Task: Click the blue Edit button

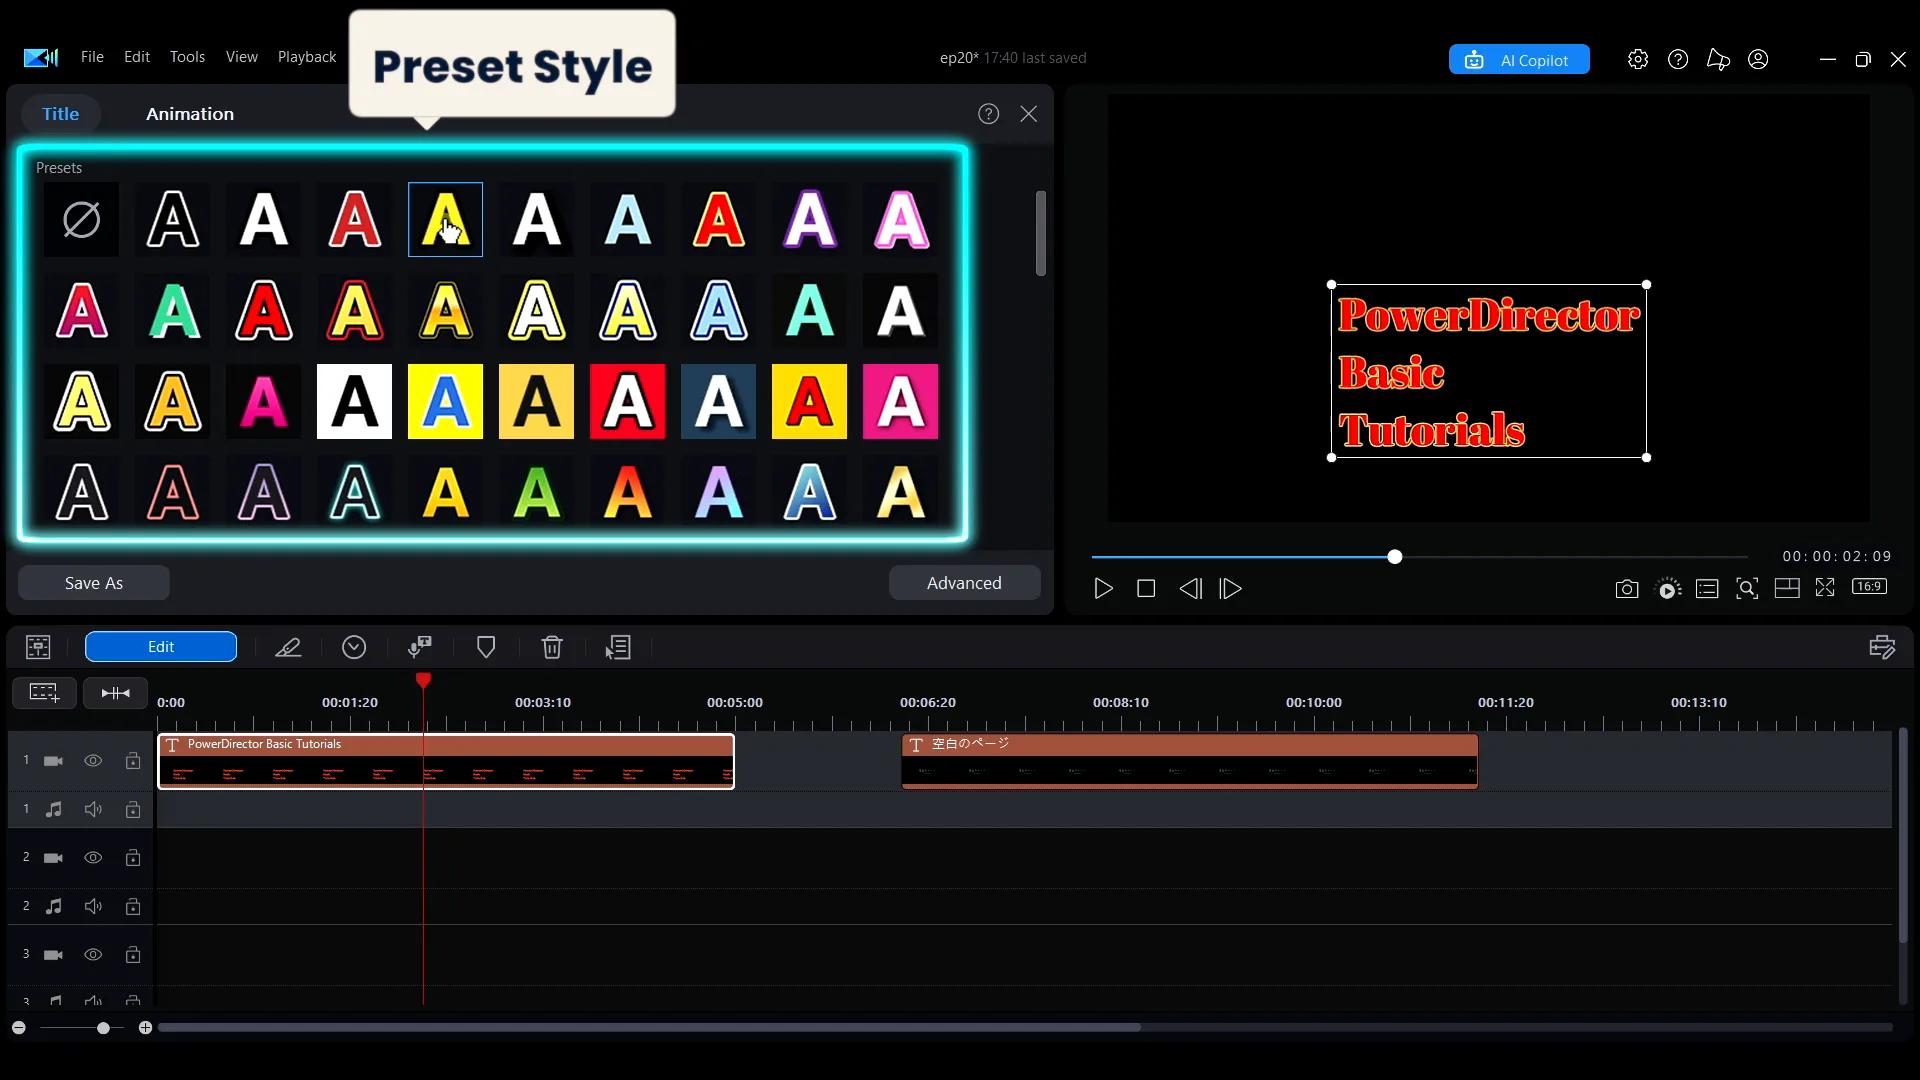Action: click(x=161, y=647)
